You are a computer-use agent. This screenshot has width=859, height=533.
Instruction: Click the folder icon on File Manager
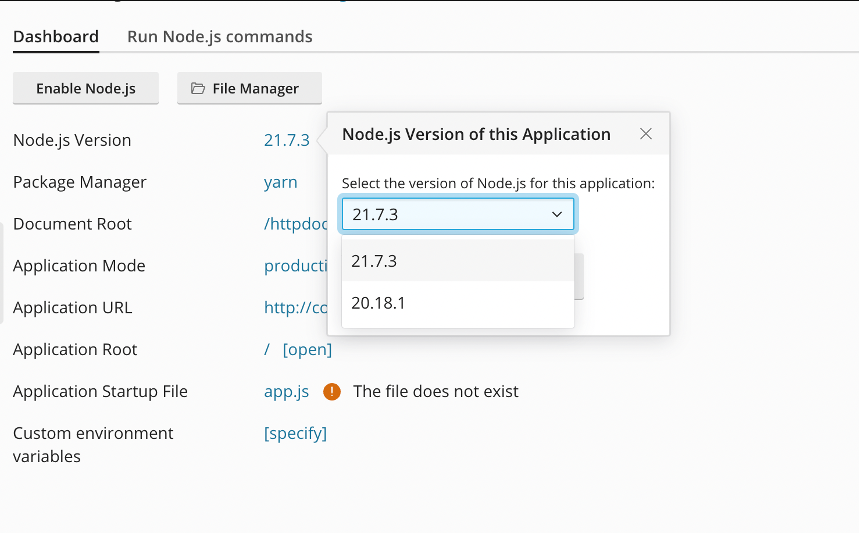198,89
